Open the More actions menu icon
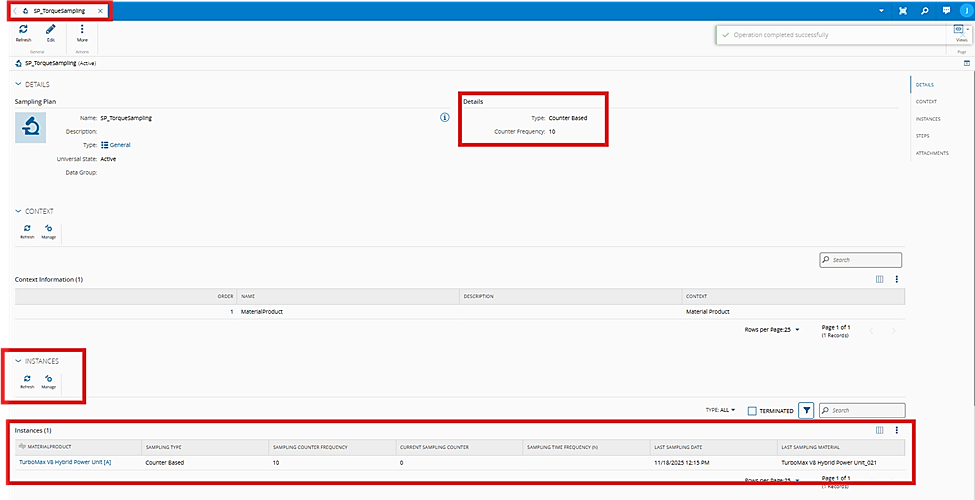 (82, 30)
